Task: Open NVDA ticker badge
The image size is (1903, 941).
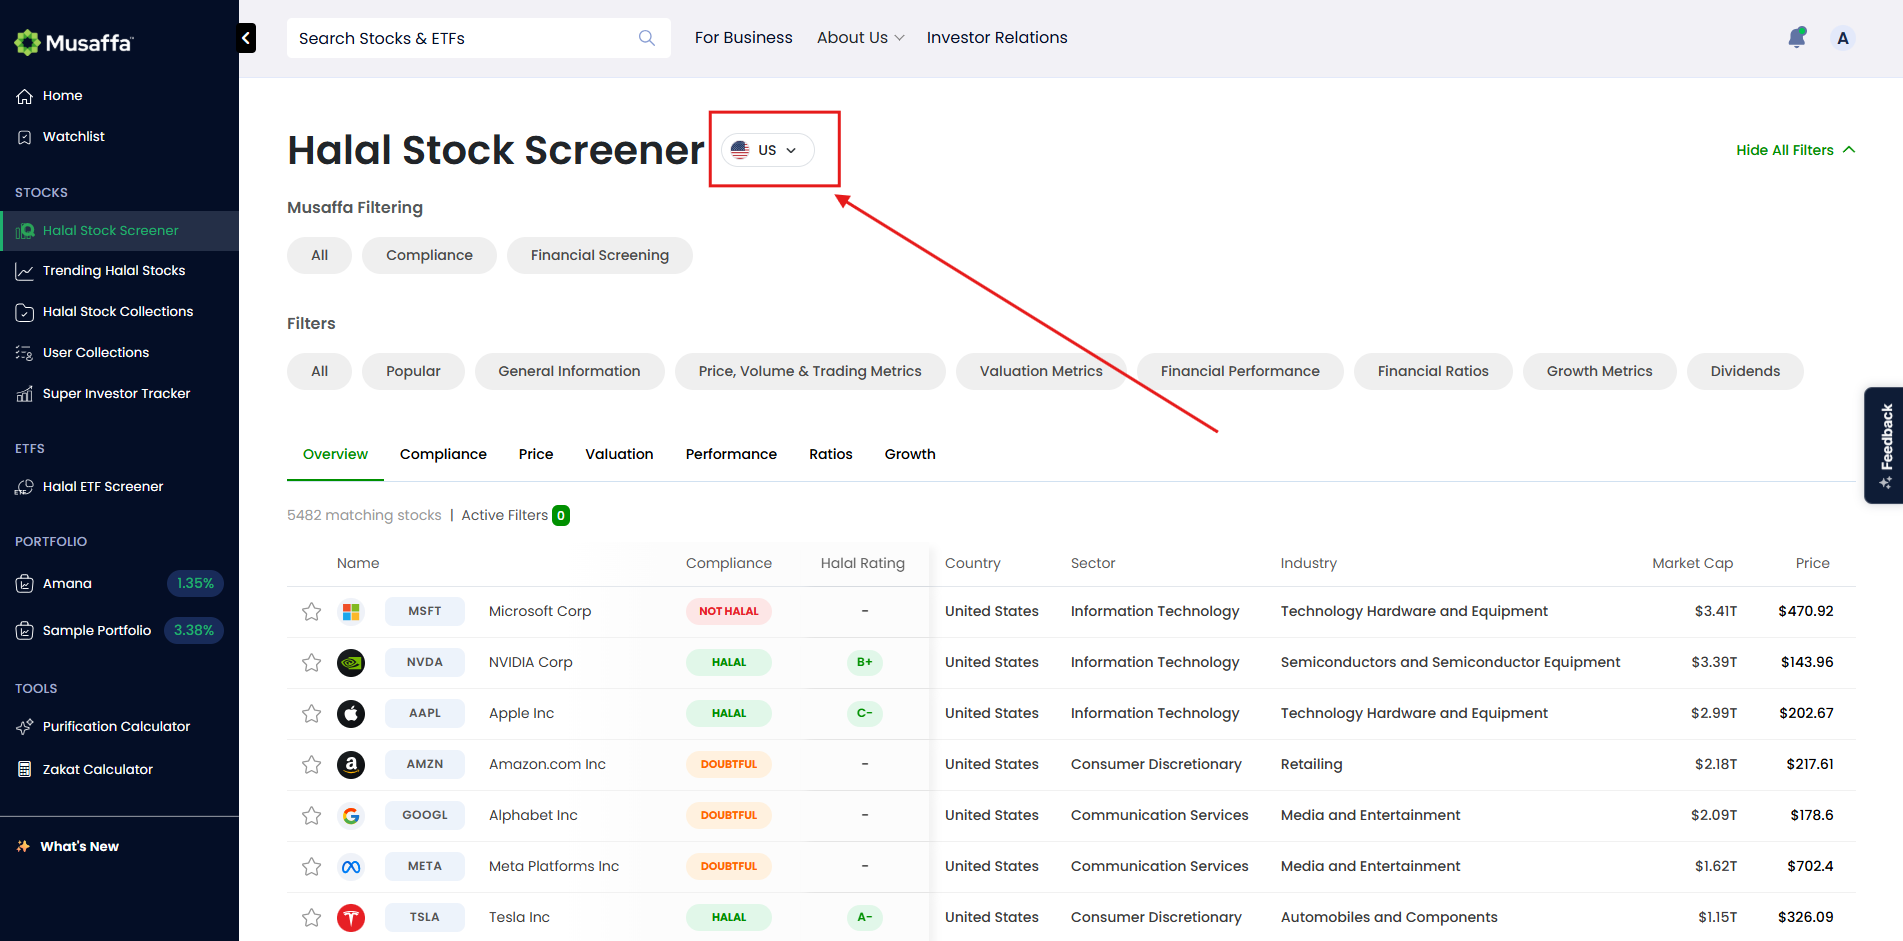Action: point(425,662)
